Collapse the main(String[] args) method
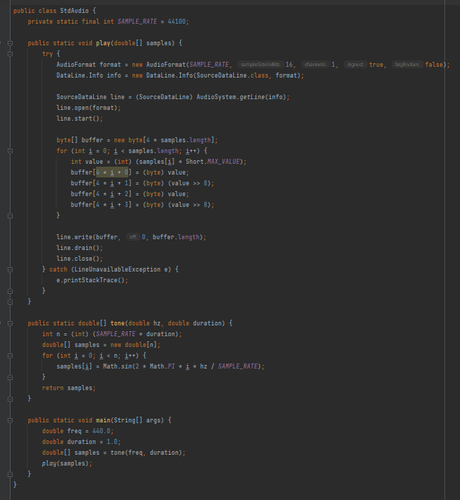The width and height of the screenshot is (460, 500). point(10,420)
